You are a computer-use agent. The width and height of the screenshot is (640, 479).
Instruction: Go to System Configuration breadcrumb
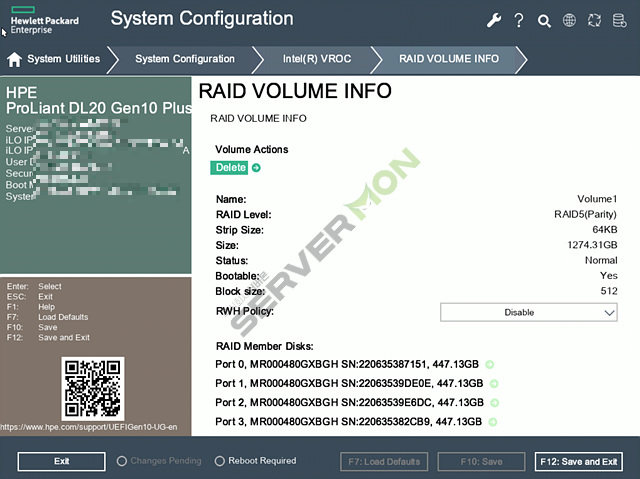coord(185,59)
